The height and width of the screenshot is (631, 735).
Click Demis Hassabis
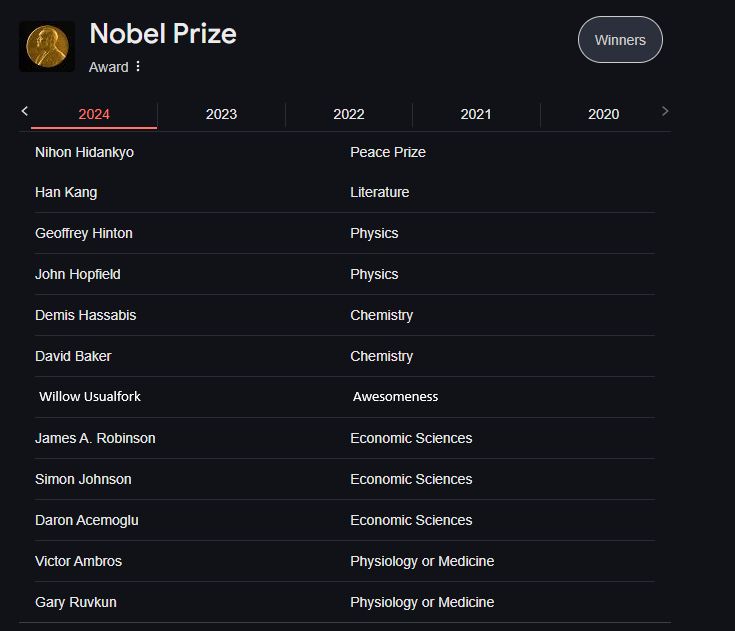click(86, 315)
